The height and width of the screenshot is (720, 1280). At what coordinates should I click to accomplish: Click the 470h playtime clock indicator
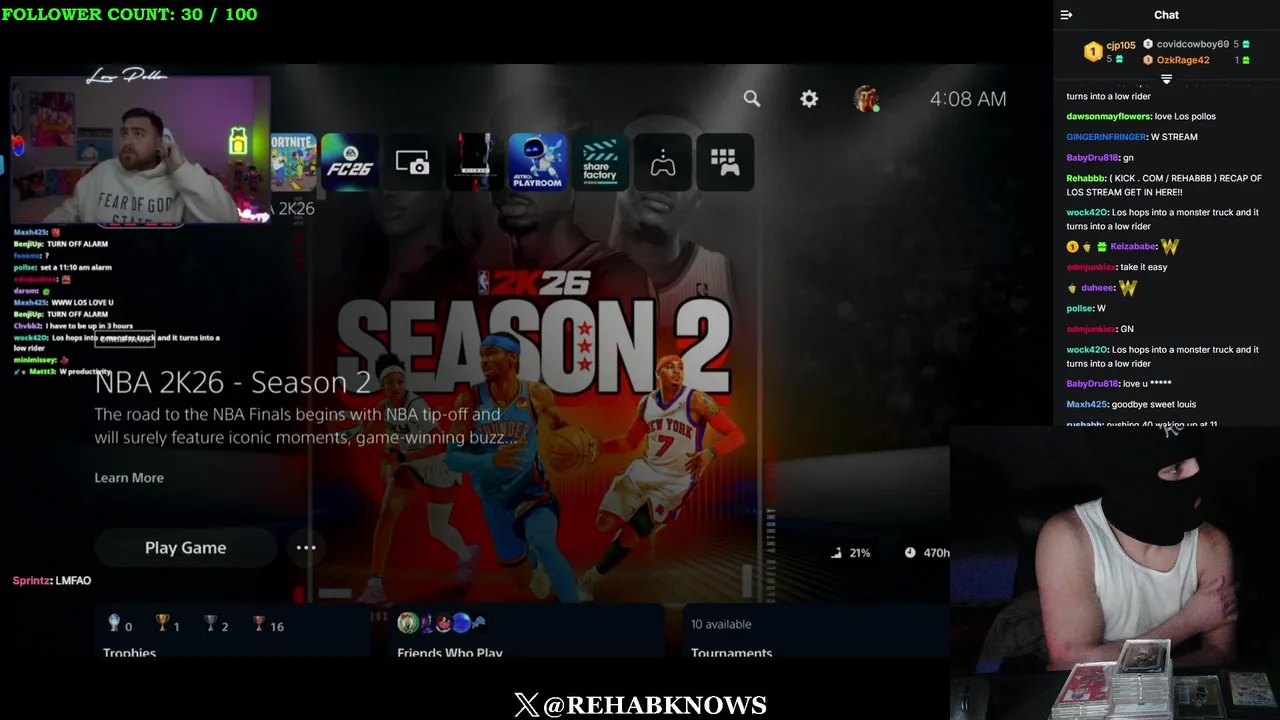(927, 552)
